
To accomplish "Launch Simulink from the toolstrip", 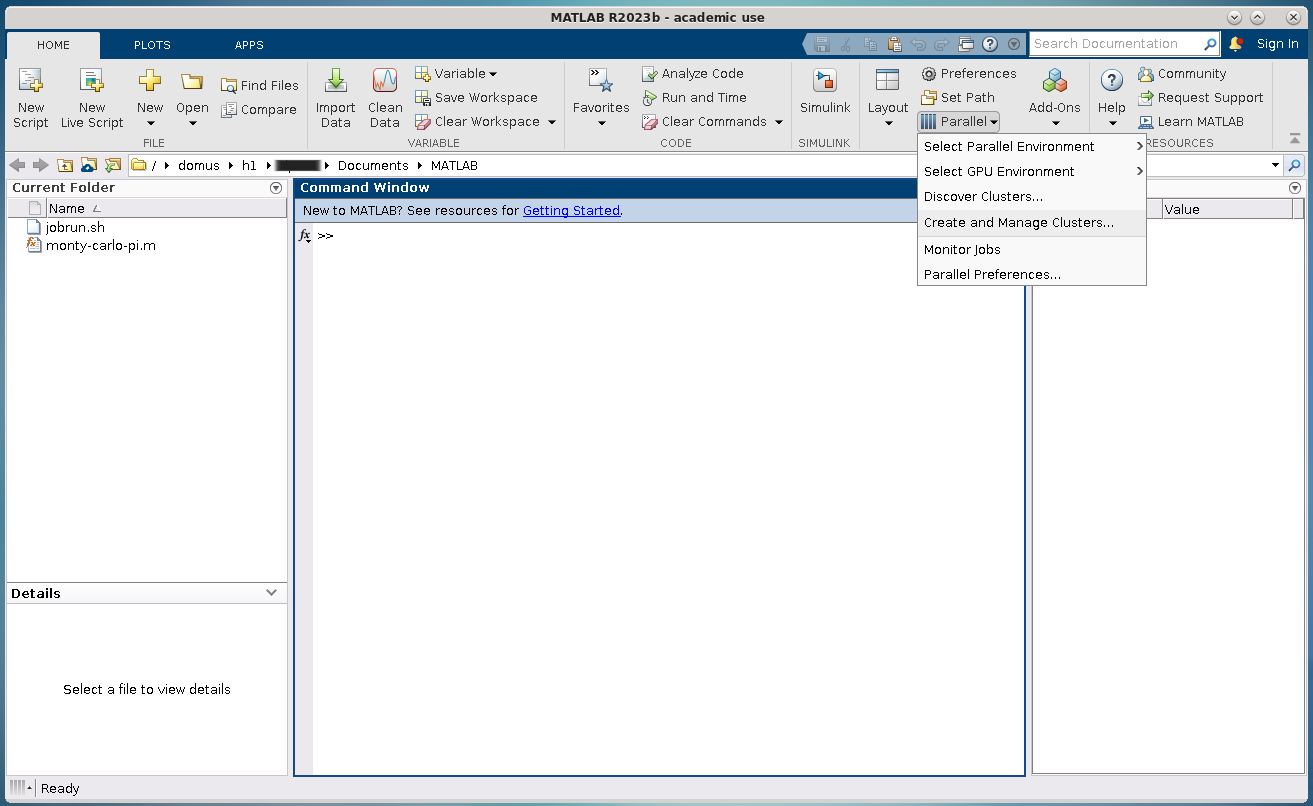I will pyautogui.click(x=825, y=82).
